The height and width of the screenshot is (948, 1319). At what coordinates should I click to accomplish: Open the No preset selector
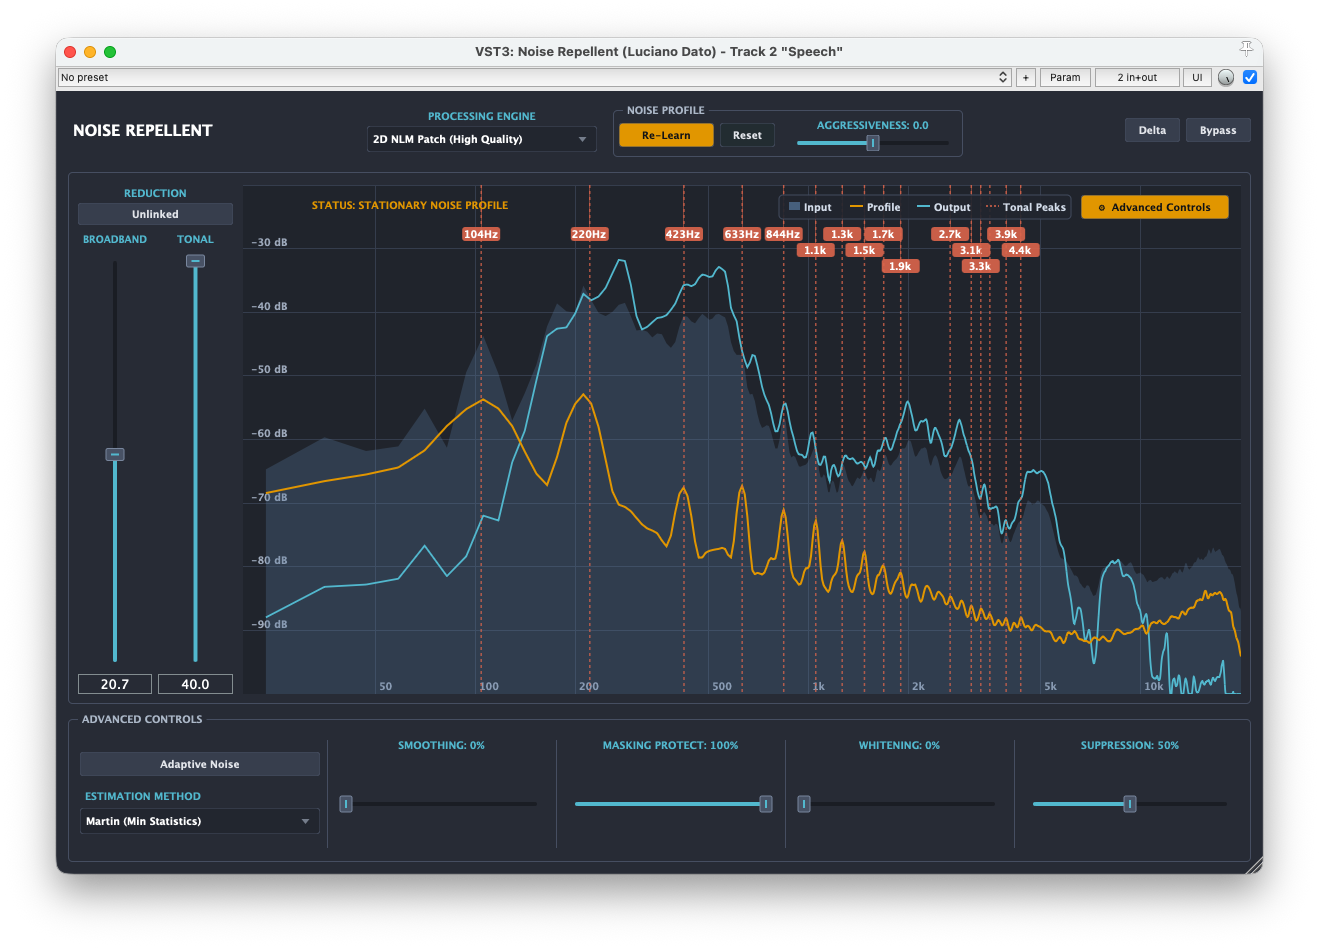(x=535, y=77)
